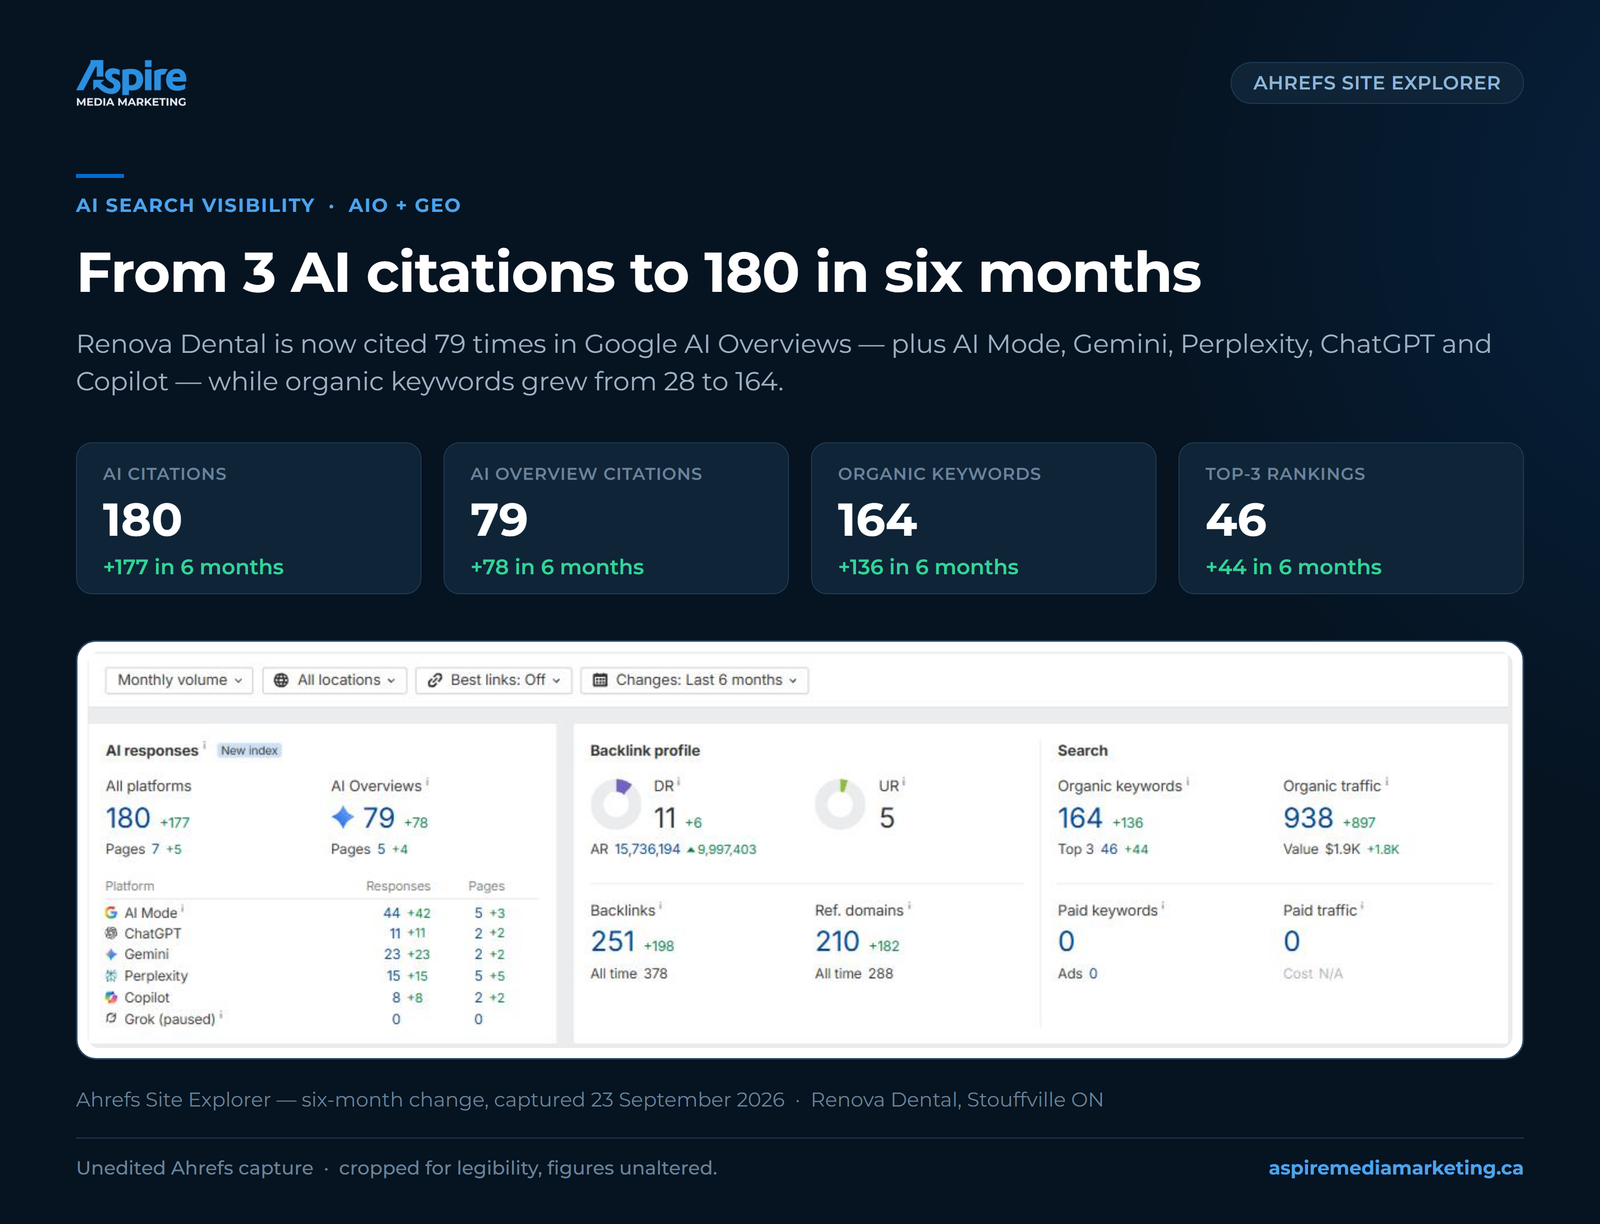Click the ChatGPT platform icon
1600x1224 pixels.
click(x=111, y=933)
